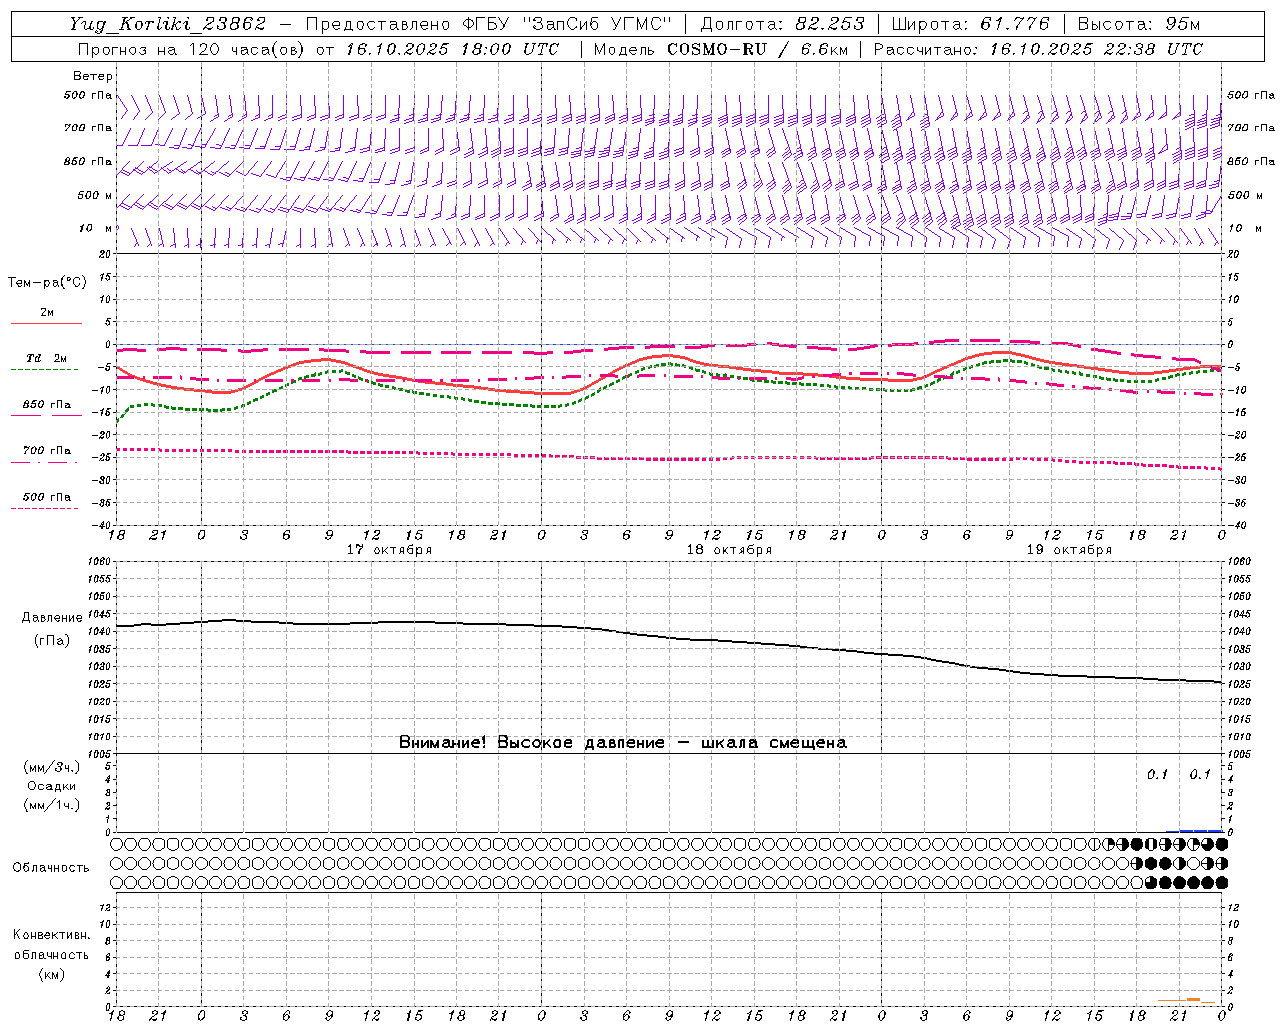Click the blue precipitation bar near hour 21

(1200, 830)
